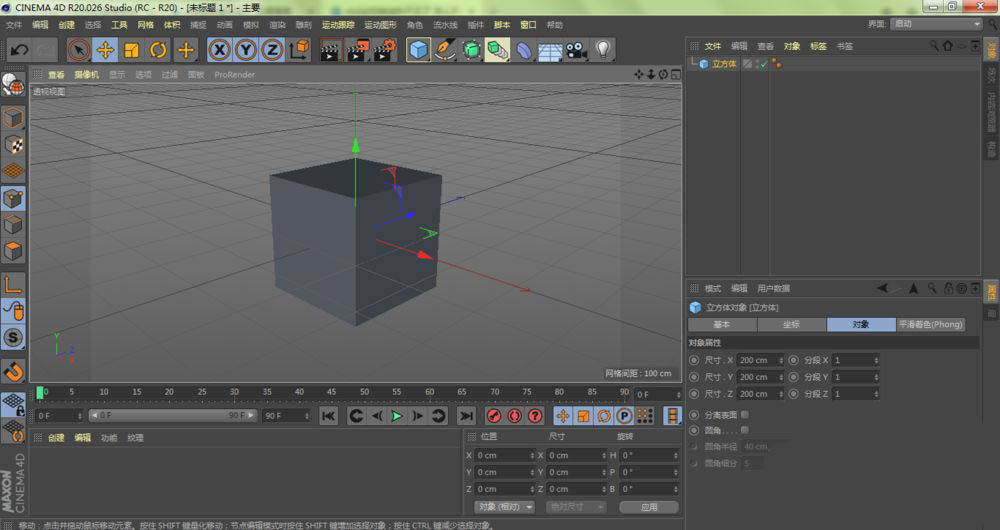Open the 对象 (相对) coordinate dropdown
Screen dimensions: 1000x530
[504, 507]
